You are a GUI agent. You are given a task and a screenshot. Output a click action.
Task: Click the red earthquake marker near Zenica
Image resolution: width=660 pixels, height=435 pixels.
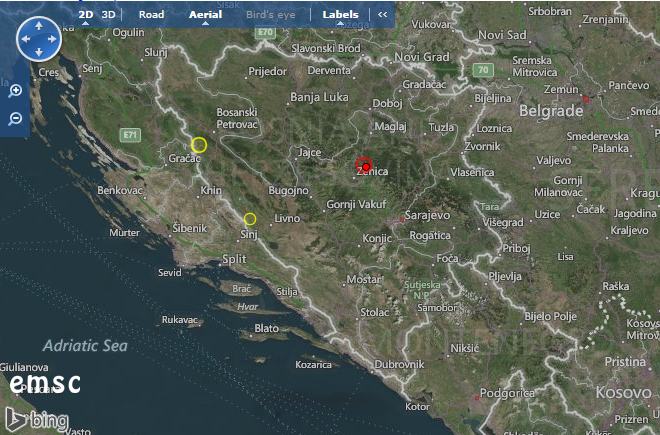[364, 165]
